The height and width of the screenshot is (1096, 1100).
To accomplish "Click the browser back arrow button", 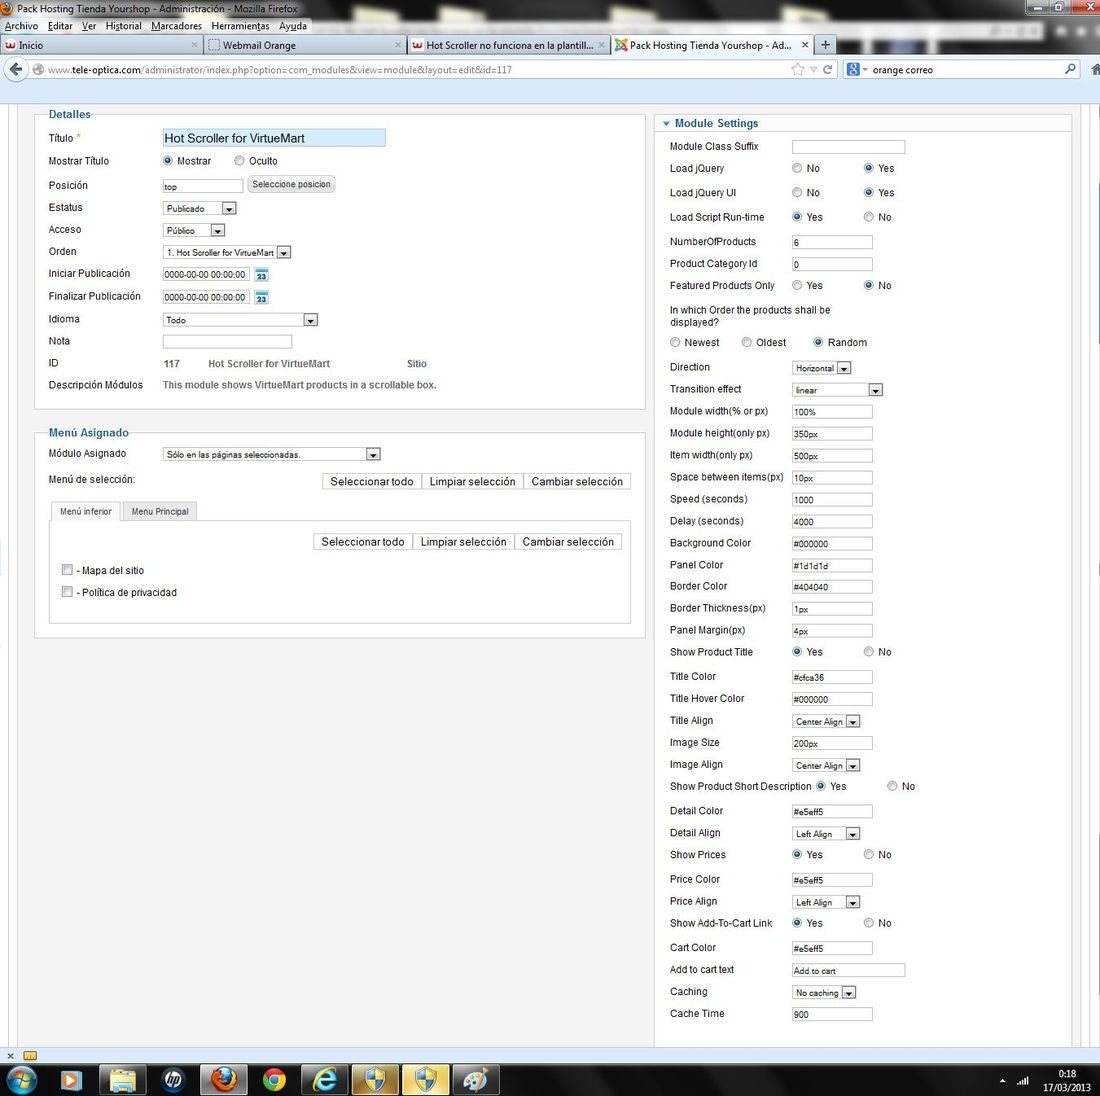I will click(16, 69).
